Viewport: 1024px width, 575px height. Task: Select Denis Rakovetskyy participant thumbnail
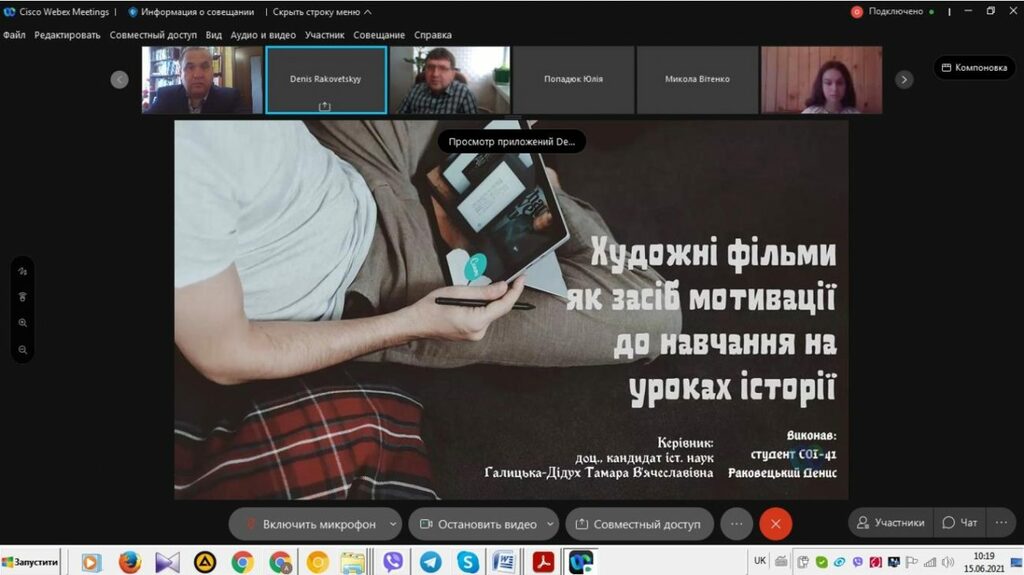point(326,79)
